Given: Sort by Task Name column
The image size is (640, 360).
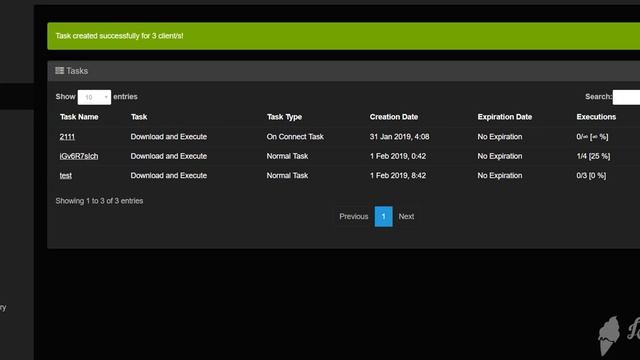Looking at the screenshot, I should pos(79,117).
